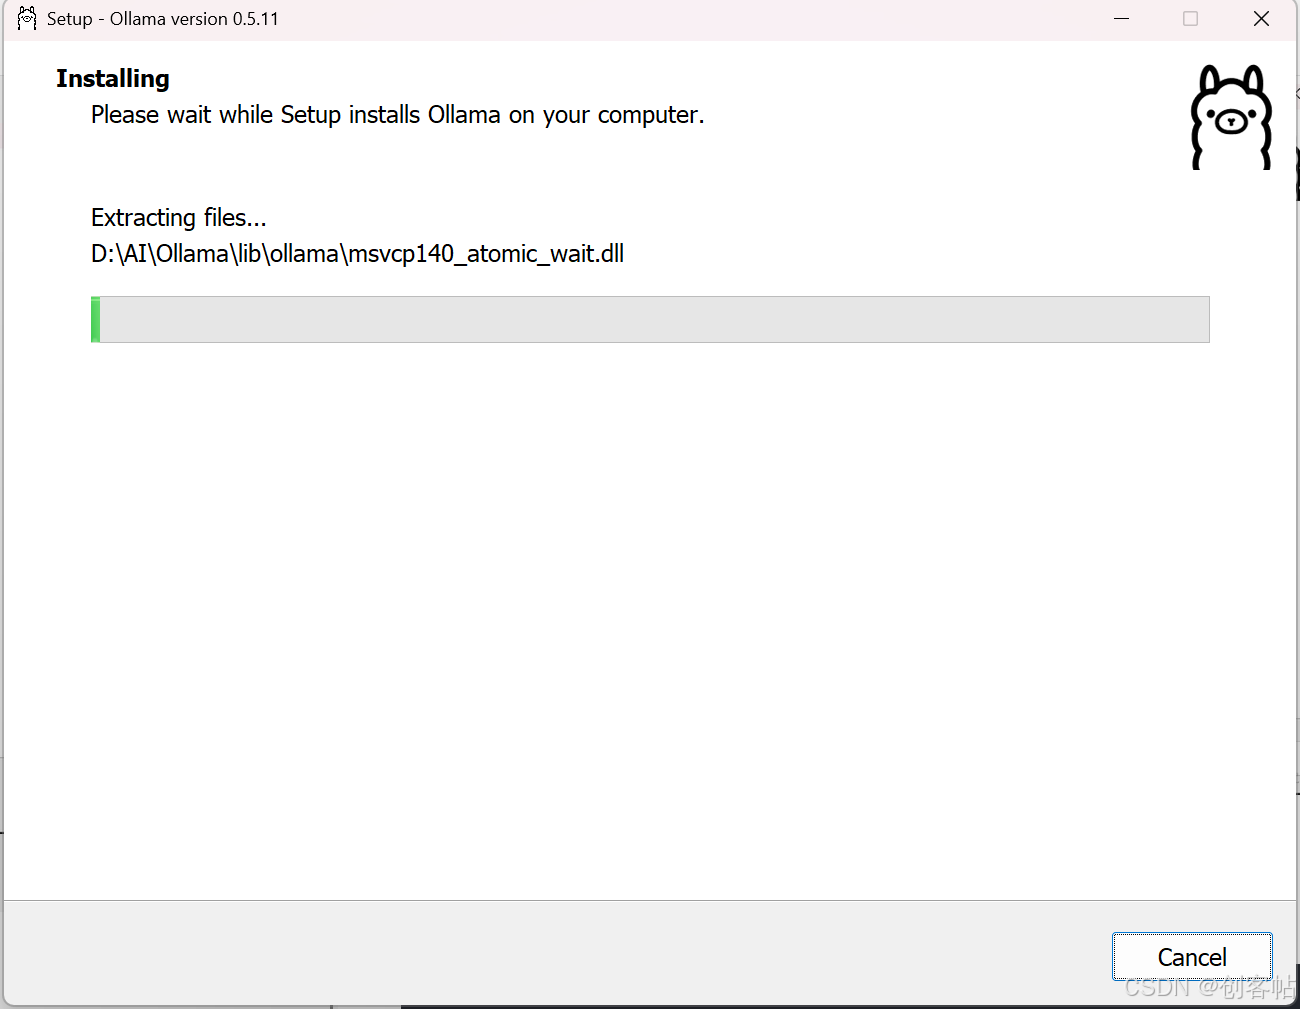
Task: Click the Extracting files status label
Action: tap(178, 217)
